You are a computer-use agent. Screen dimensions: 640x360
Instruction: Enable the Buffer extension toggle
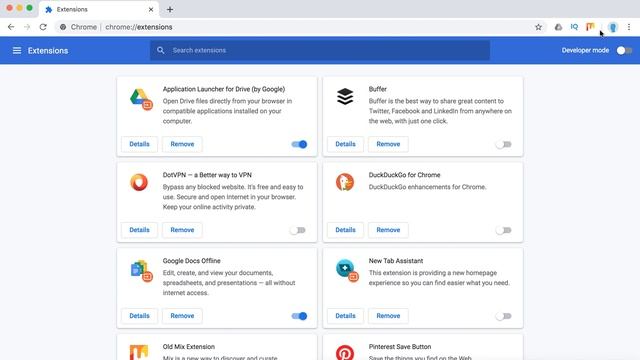click(503, 144)
